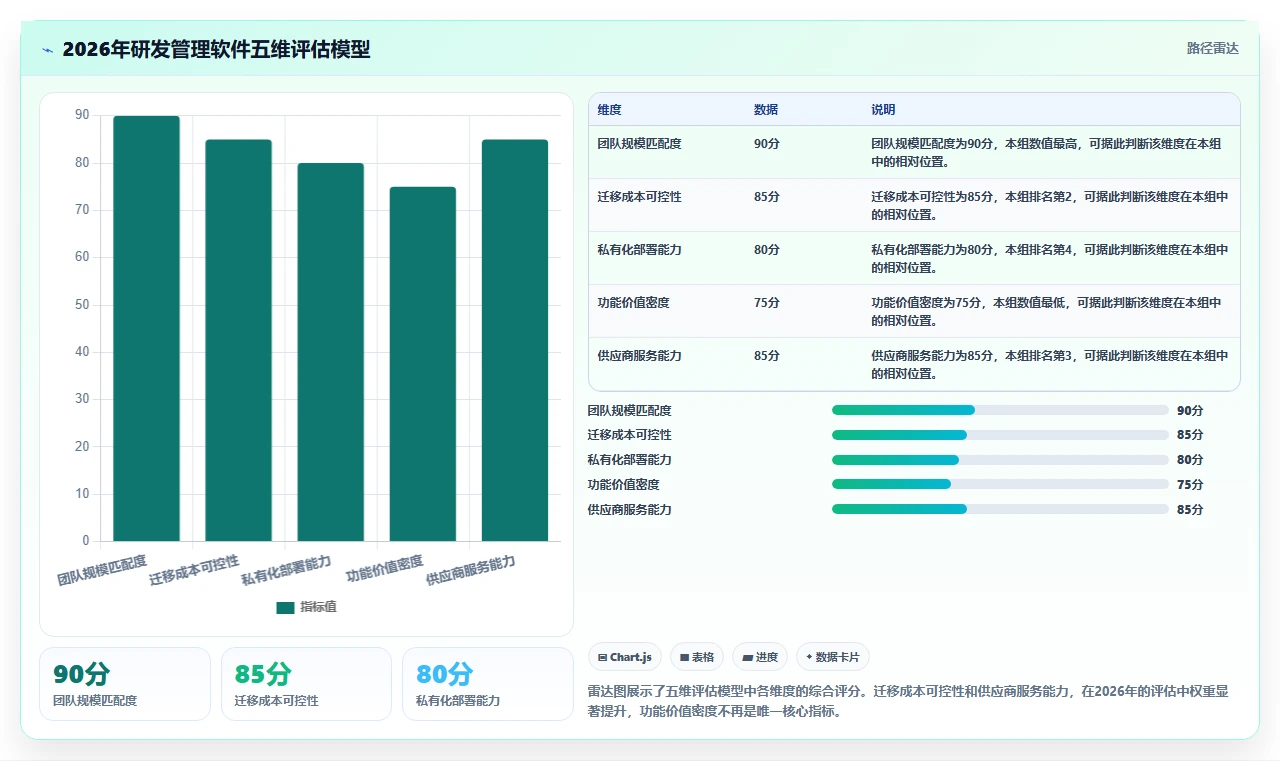
Task: Click the description saying 本组排名第4
Action: 1050,259
